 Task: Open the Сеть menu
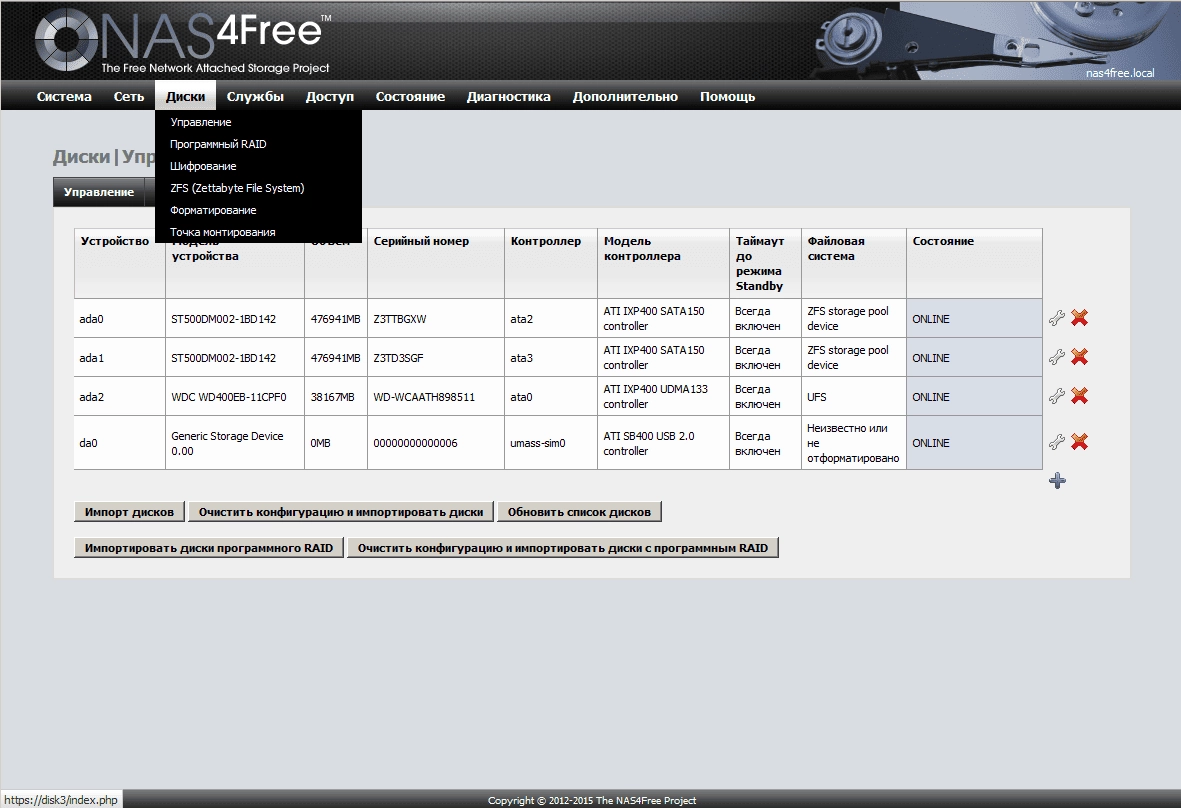tap(129, 96)
